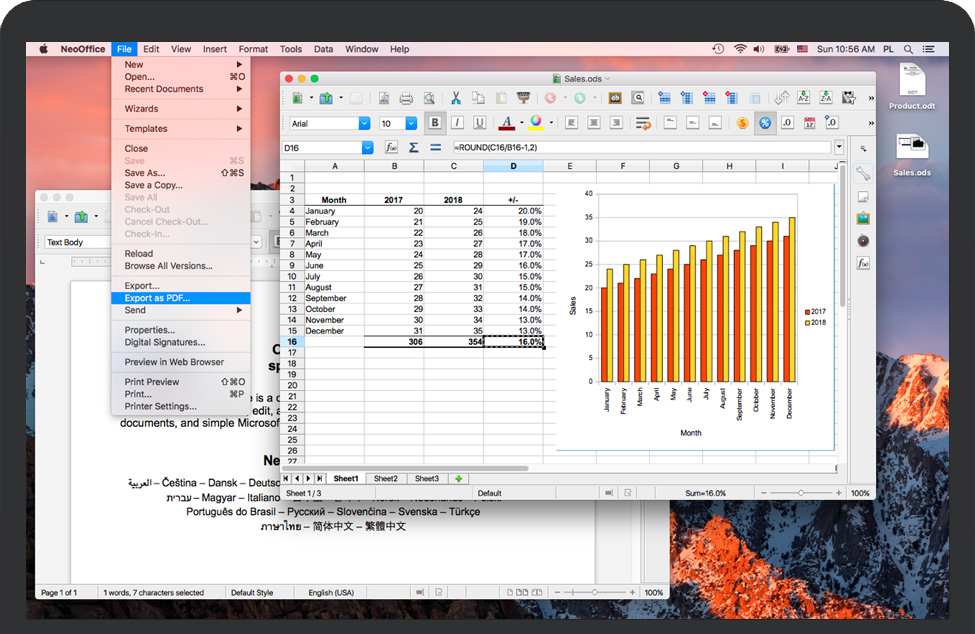Add a new sheet with green plus

pos(459,479)
